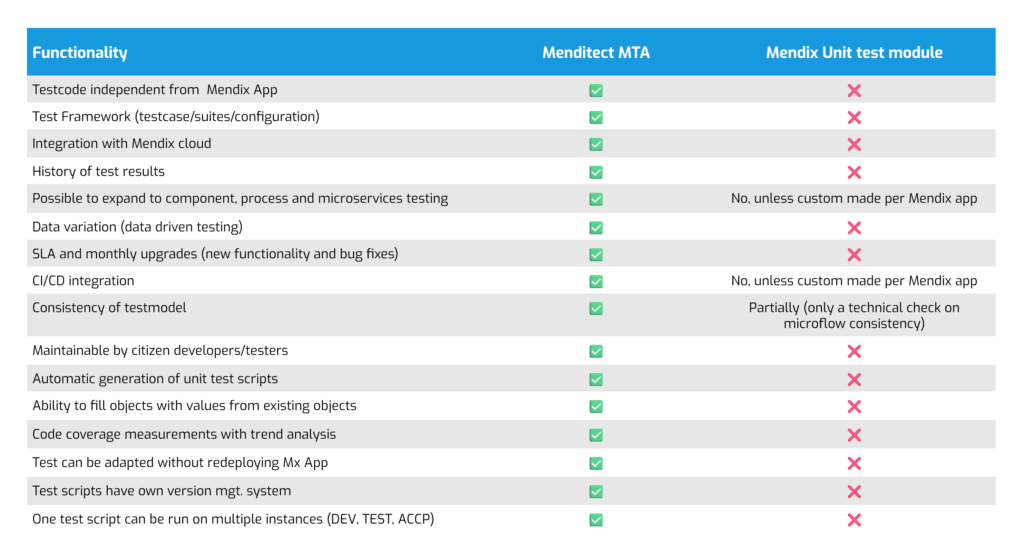Click green checkmark for CI/CD integration
The image size is (1024, 557).
(596, 281)
